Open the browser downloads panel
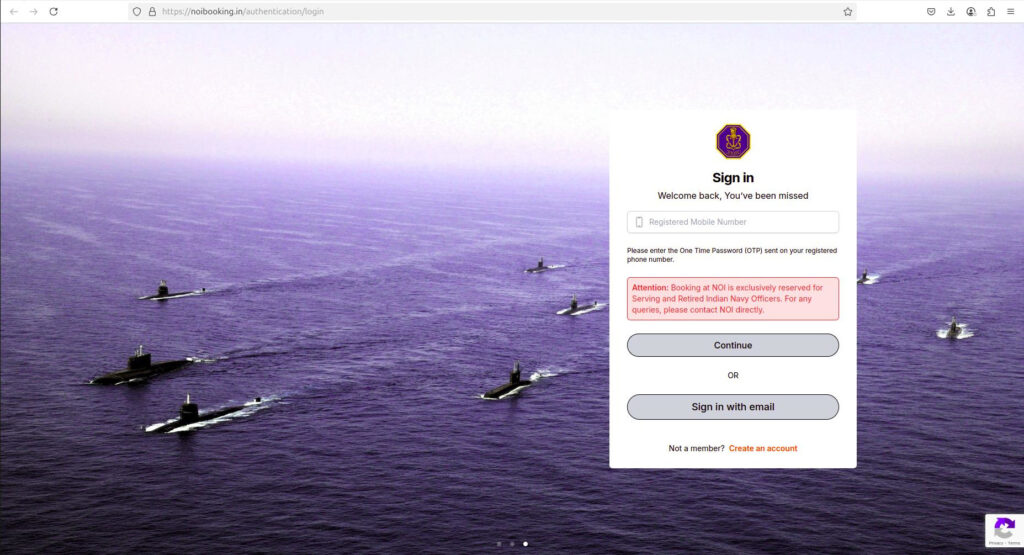Screen dimensions: 1024x555 click(951, 11)
